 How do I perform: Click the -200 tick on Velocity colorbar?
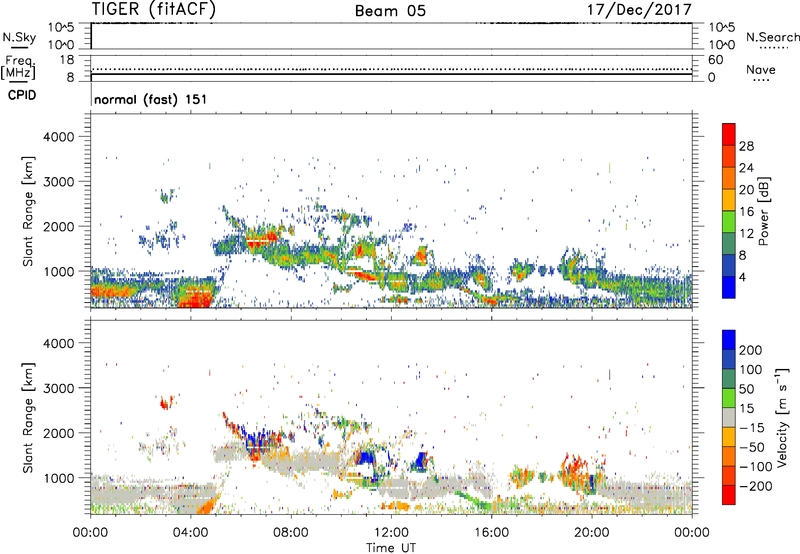coord(756,486)
